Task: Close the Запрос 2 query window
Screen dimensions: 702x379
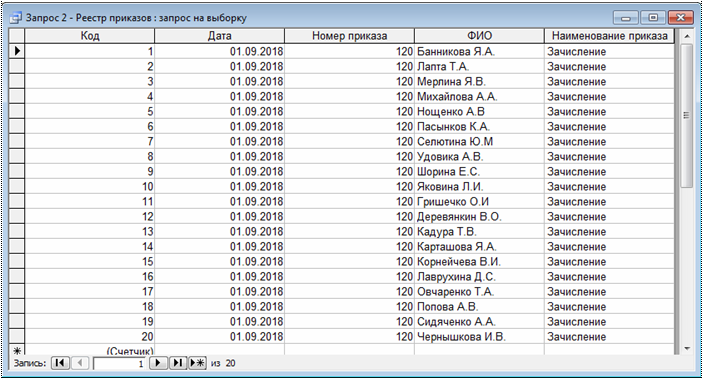Action: pyautogui.click(x=681, y=17)
